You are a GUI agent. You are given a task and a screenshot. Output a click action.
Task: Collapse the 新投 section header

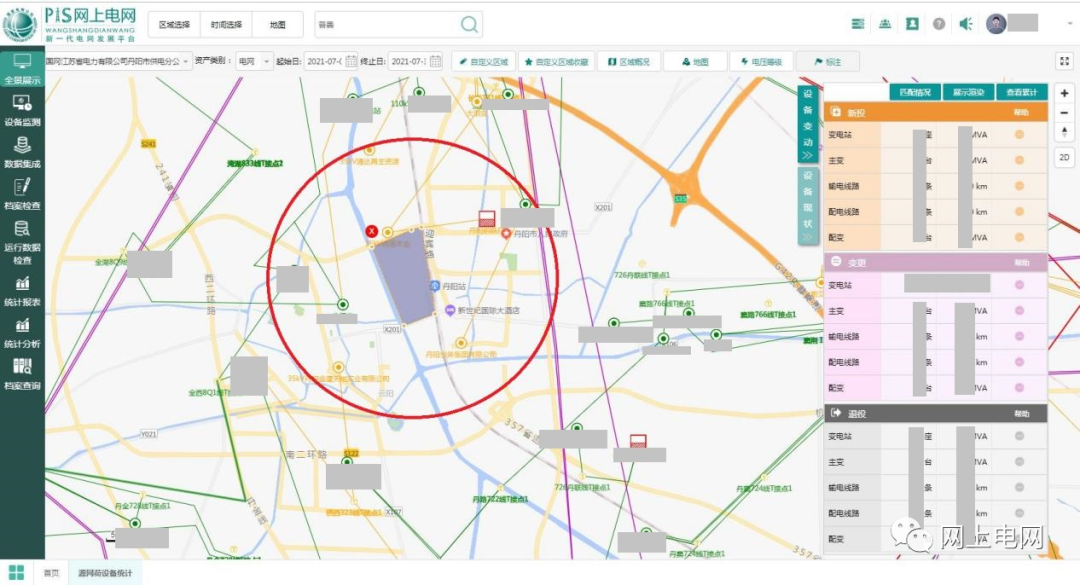click(x=935, y=112)
